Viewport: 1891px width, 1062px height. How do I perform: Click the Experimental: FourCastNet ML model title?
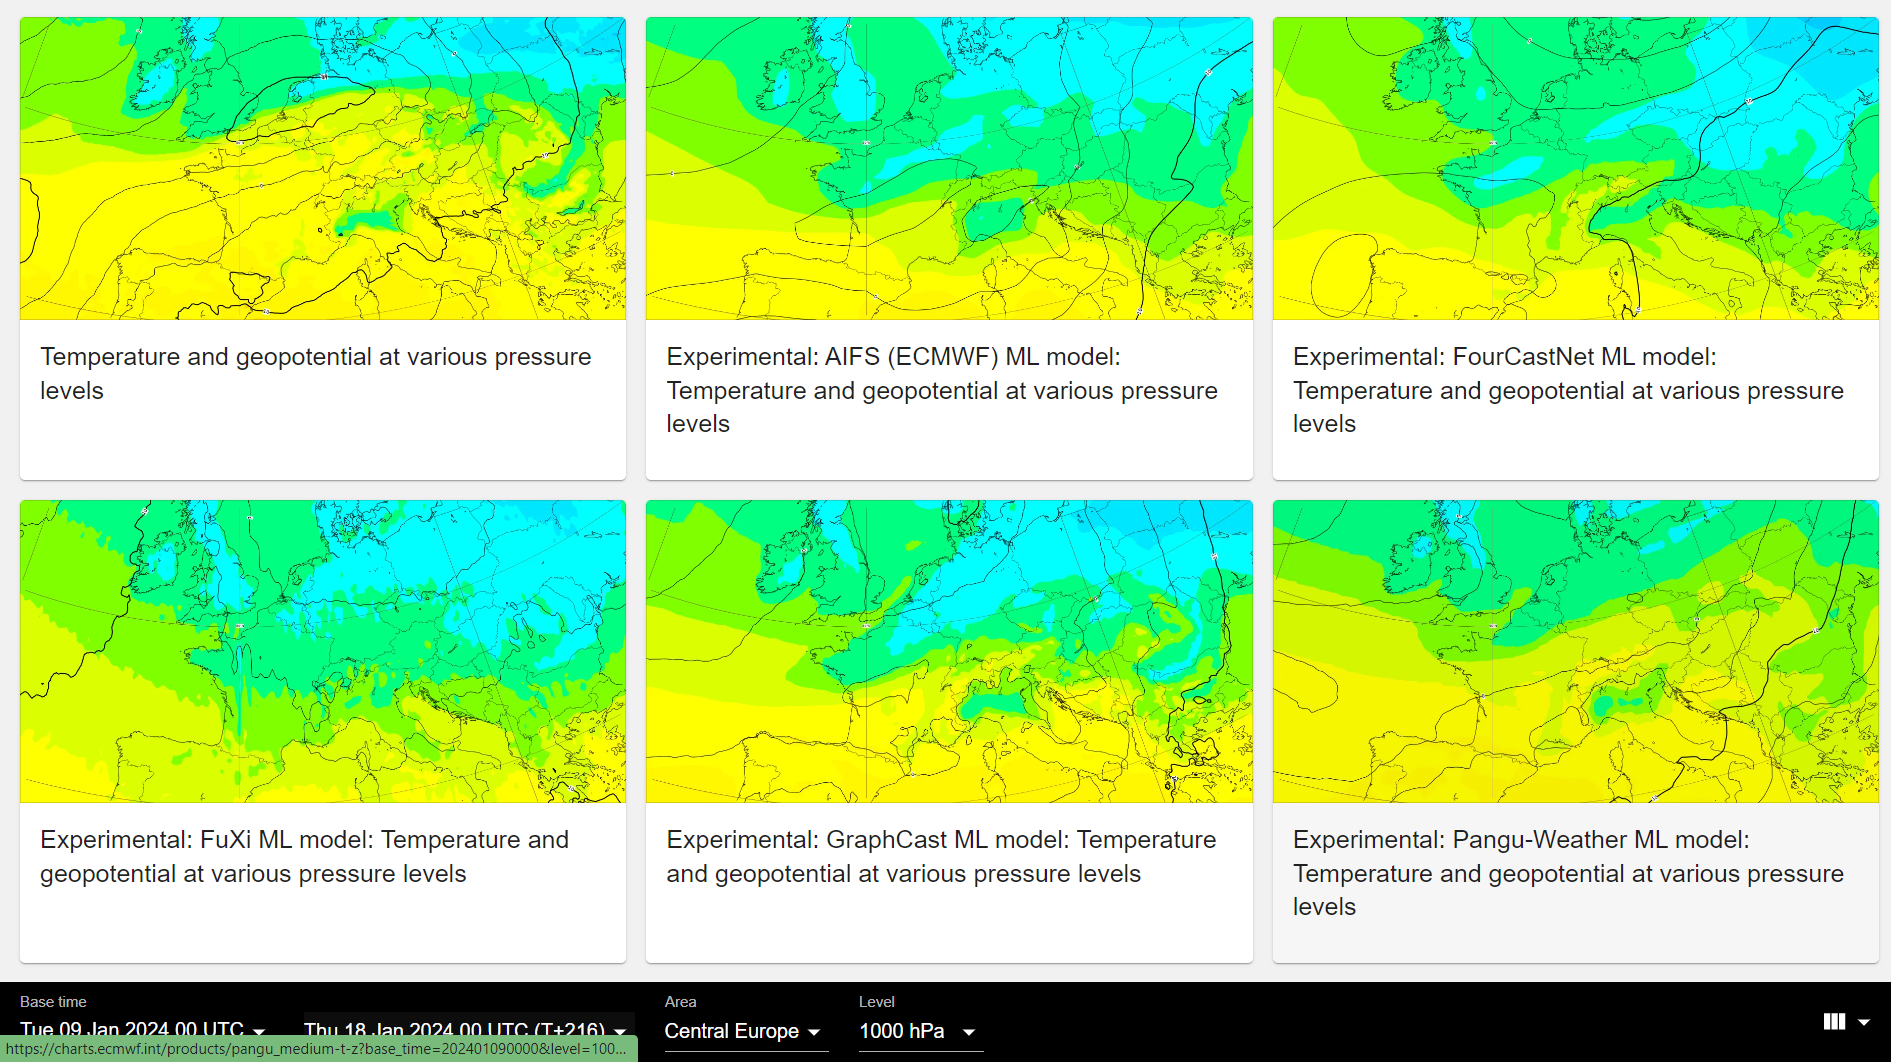click(1568, 390)
